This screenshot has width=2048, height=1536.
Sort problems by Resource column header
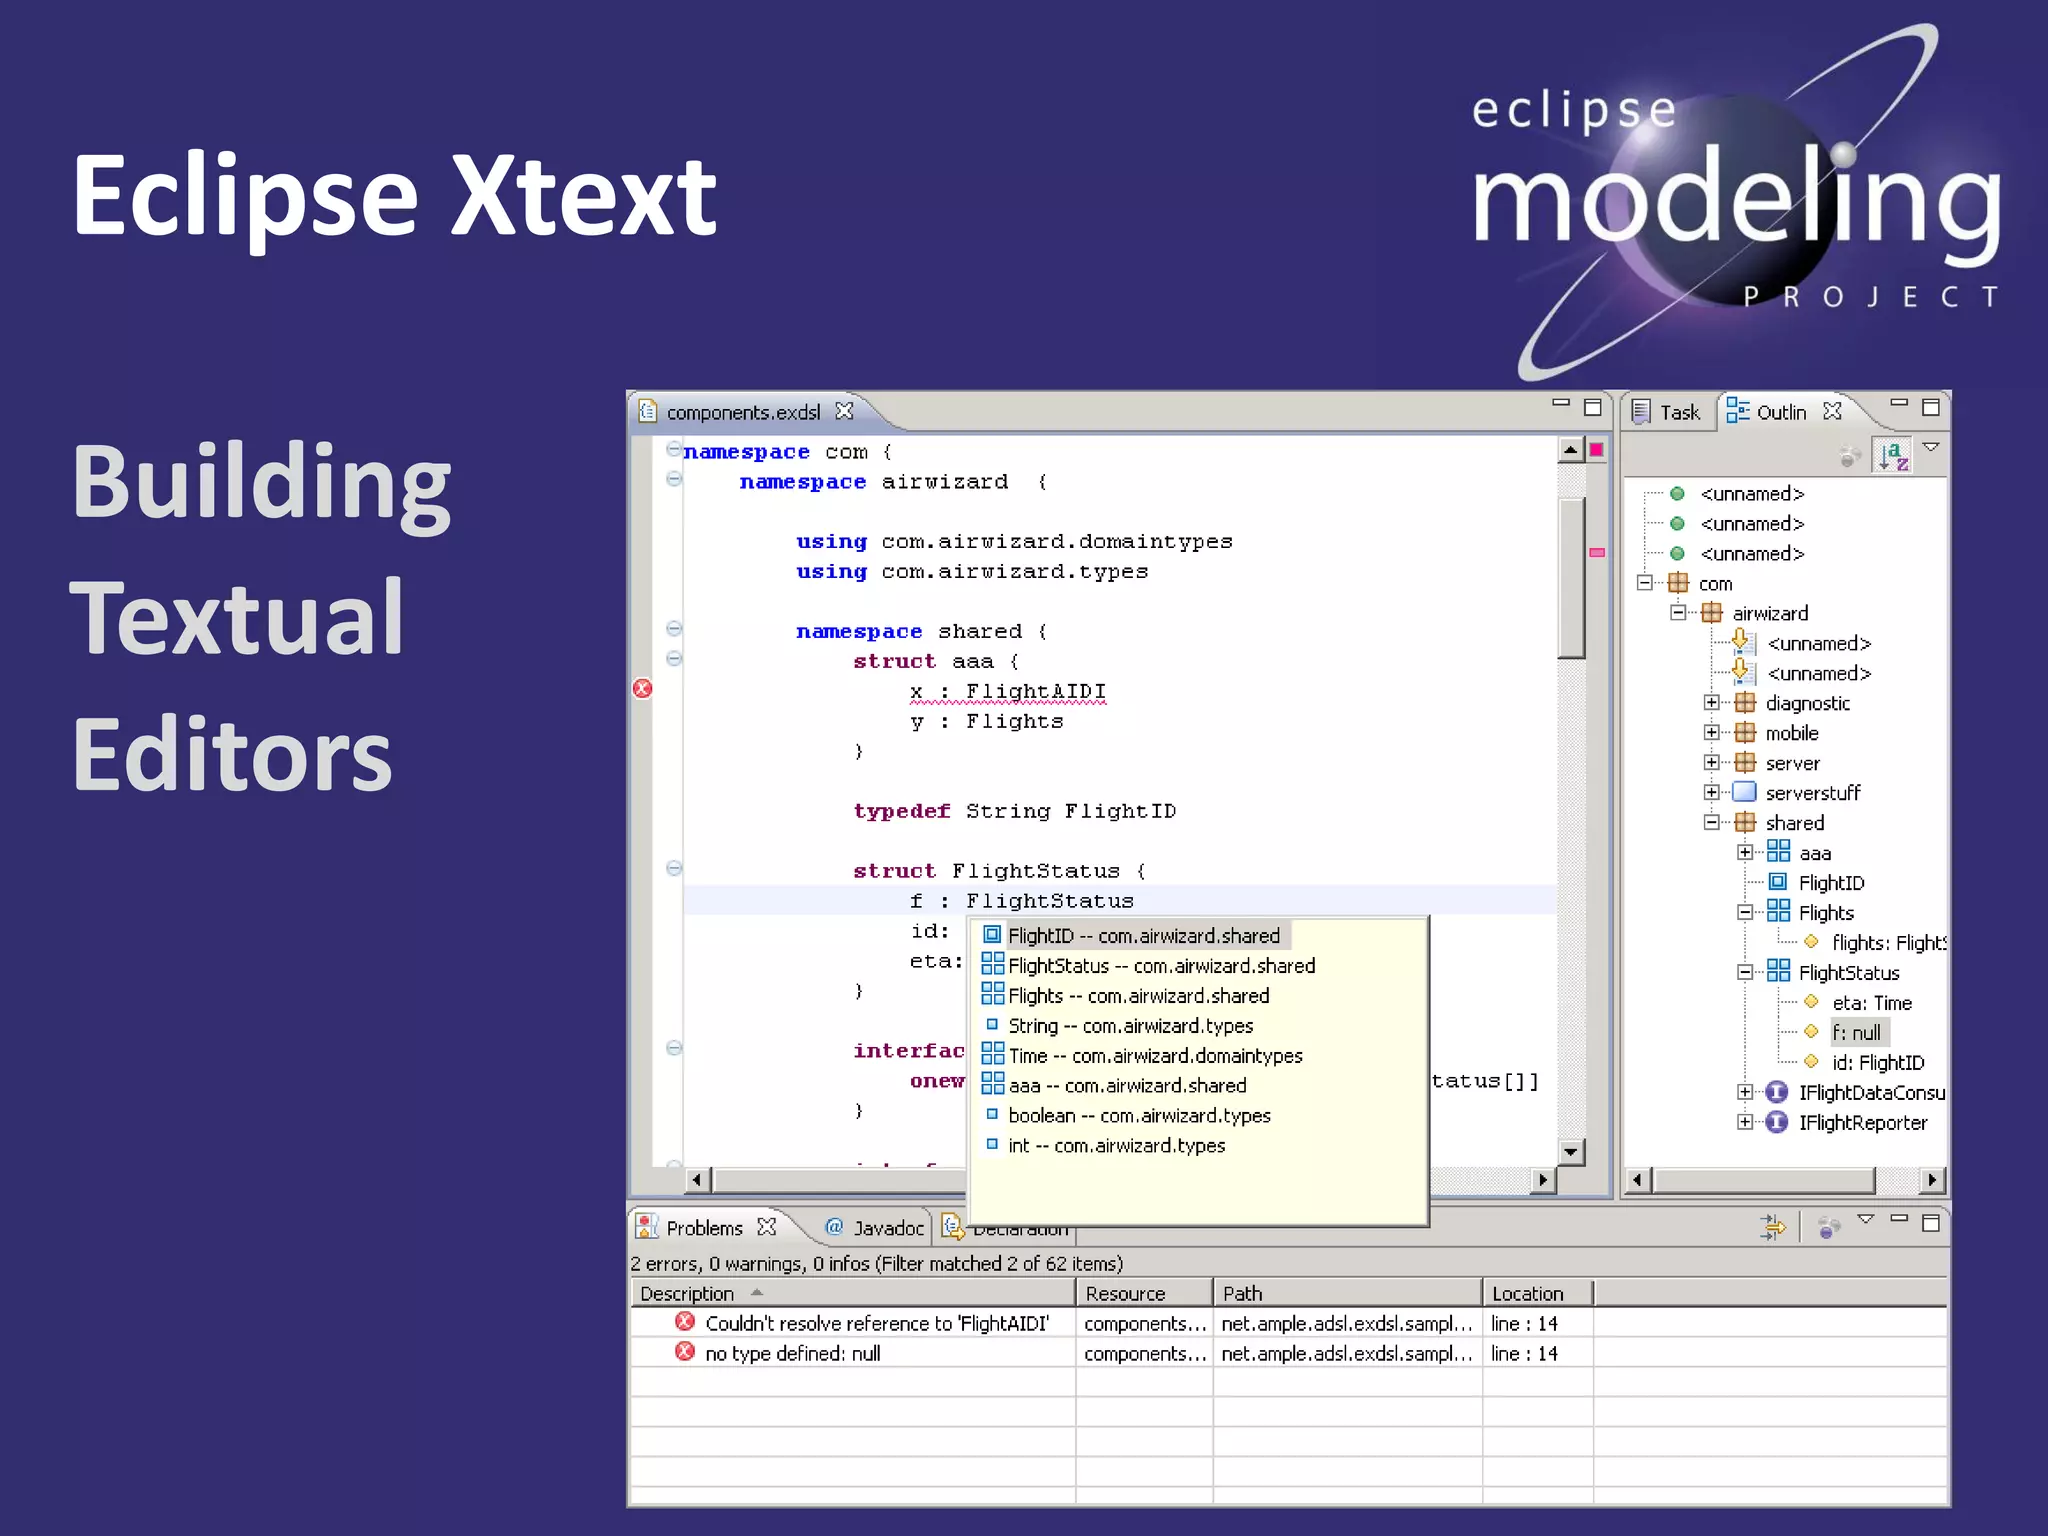click(1144, 1293)
